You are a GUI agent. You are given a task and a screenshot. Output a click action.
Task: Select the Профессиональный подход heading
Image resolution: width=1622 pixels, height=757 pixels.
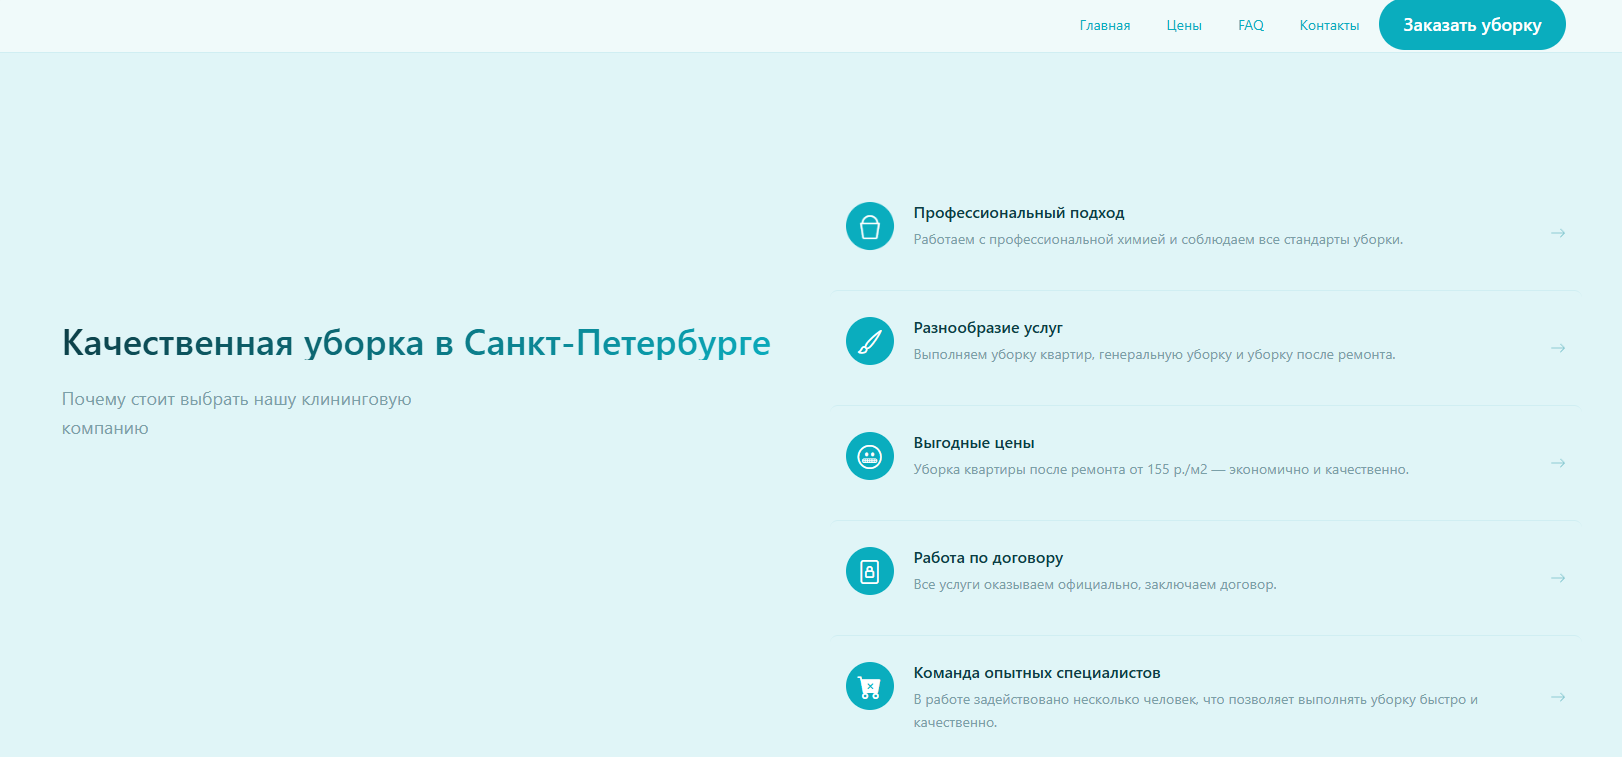[1018, 213]
